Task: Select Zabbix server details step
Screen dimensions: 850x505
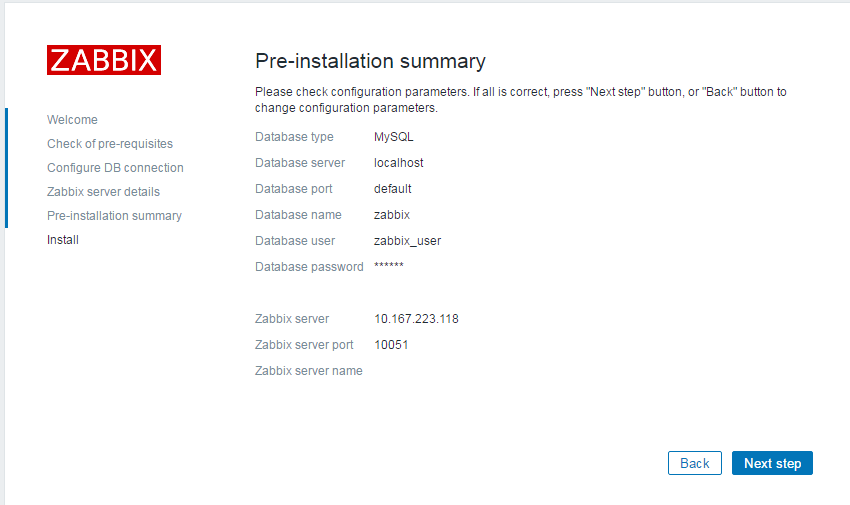Action: (103, 192)
